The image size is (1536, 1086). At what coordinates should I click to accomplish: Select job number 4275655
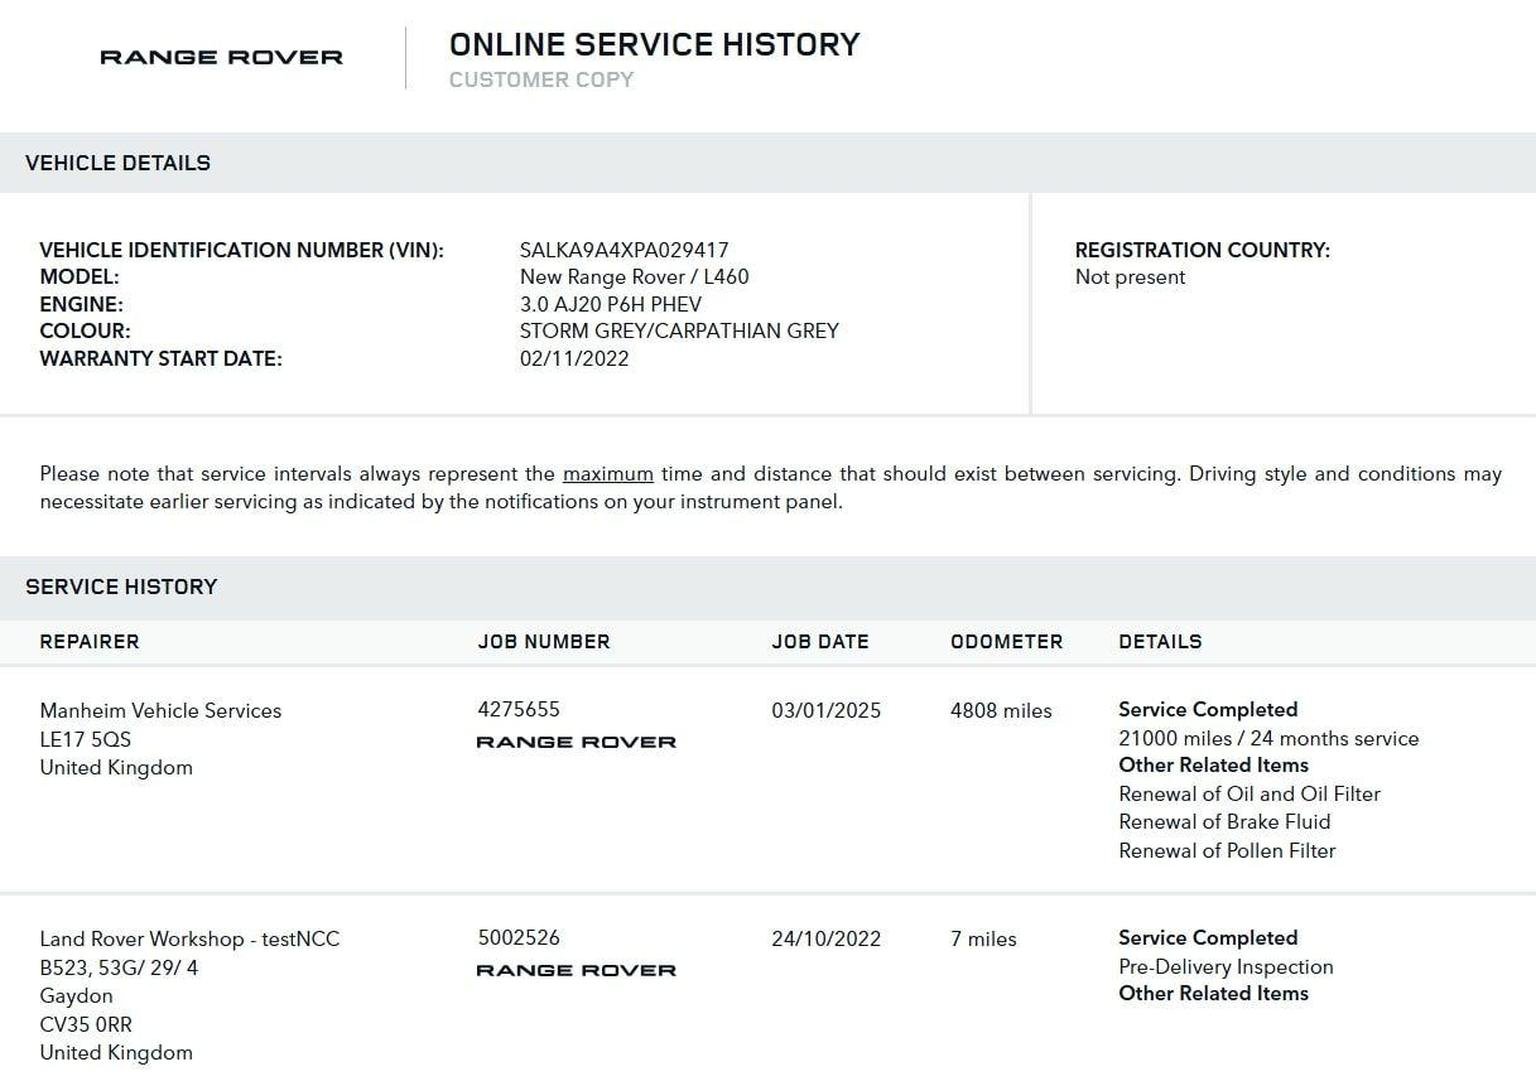[x=518, y=710]
